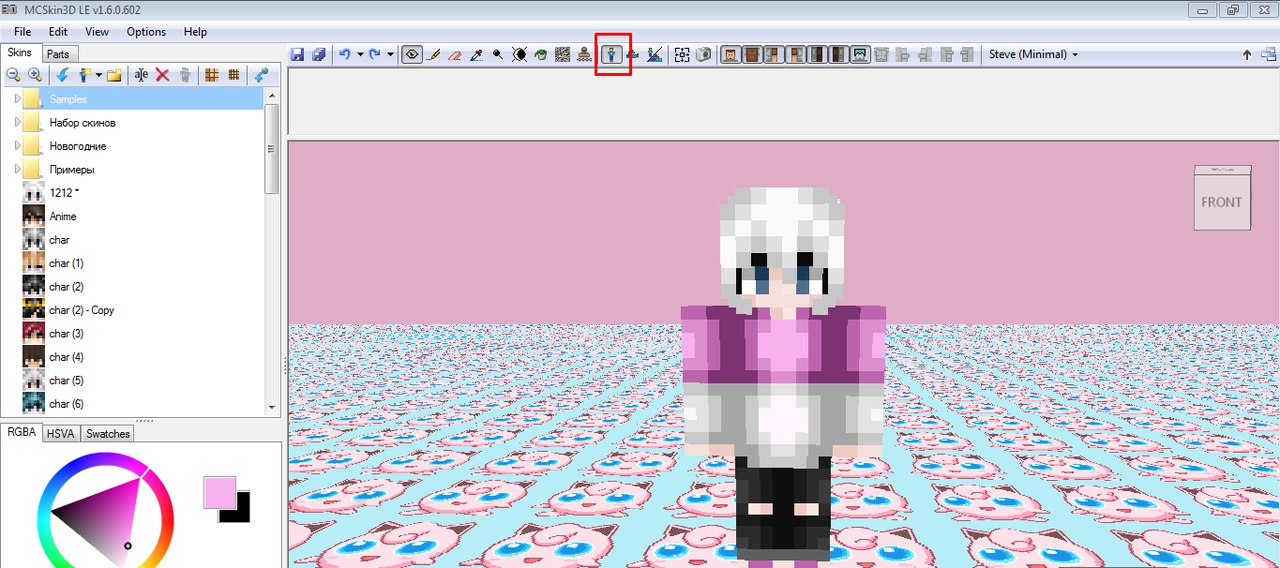Create a new folder in skin list
This screenshot has height=568, width=1280.
(x=114, y=75)
